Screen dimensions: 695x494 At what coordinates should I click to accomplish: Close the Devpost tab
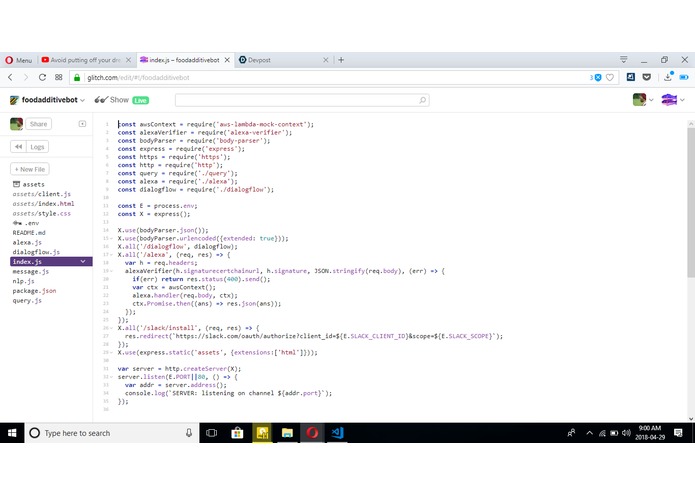326,60
